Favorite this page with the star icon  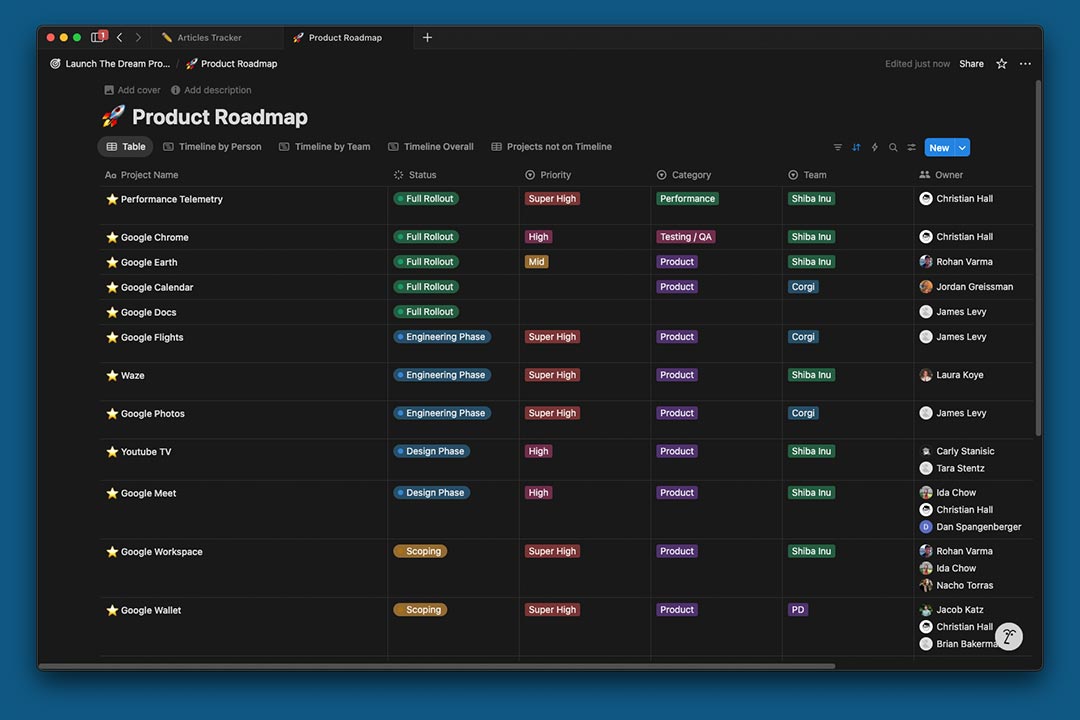(x=1001, y=63)
